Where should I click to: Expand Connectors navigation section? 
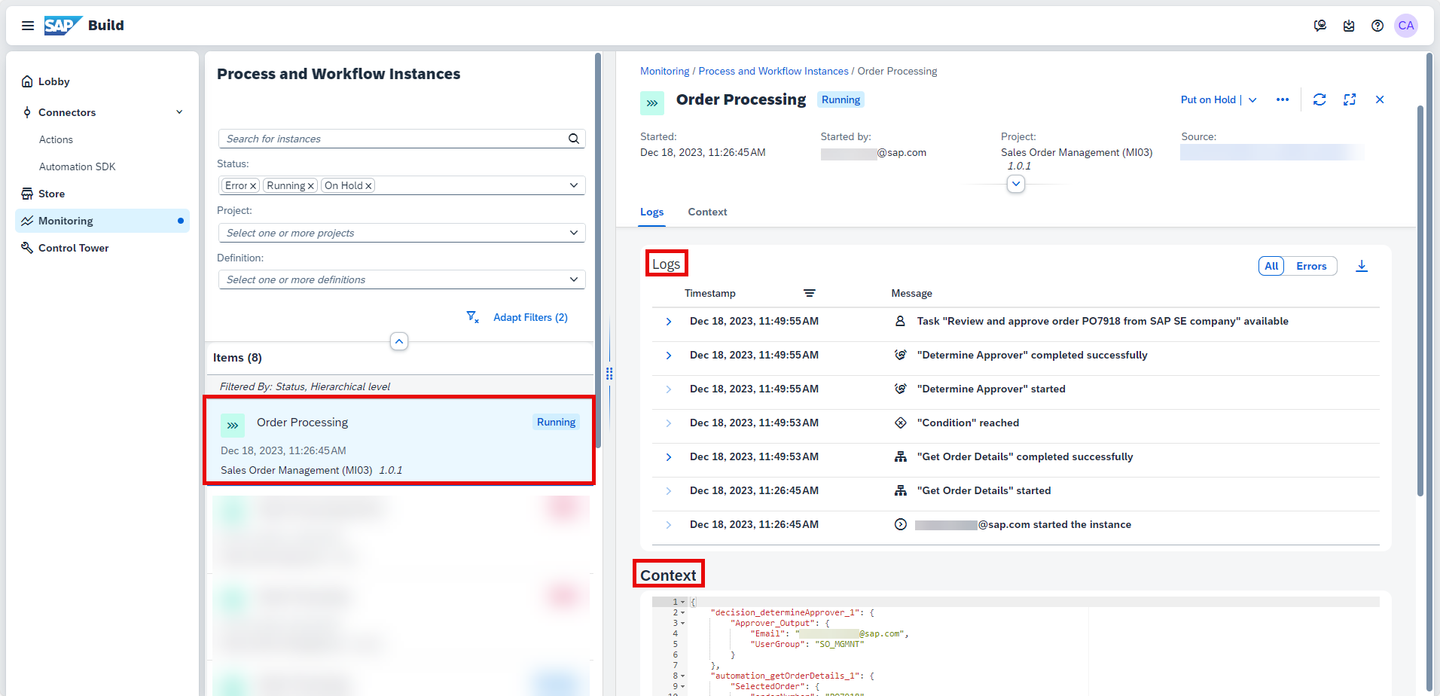tap(180, 112)
